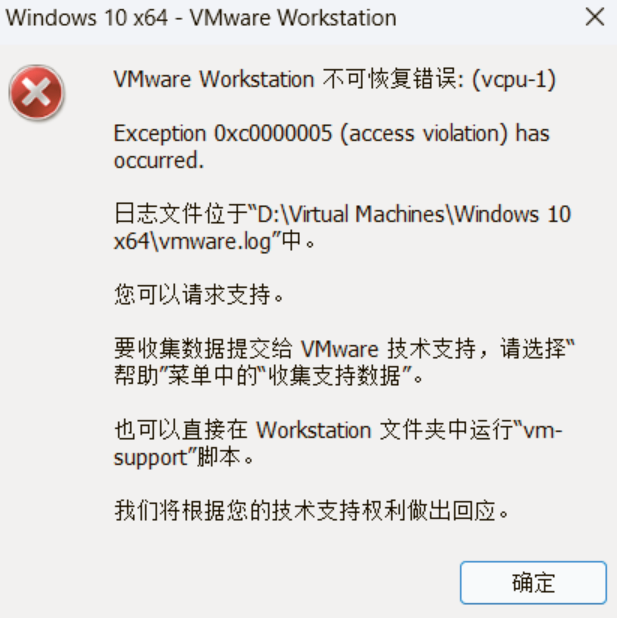617x618 pixels.
Task: Click the 要收集数据提交给 text
Action: pyautogui.click(x=203, y=349)
